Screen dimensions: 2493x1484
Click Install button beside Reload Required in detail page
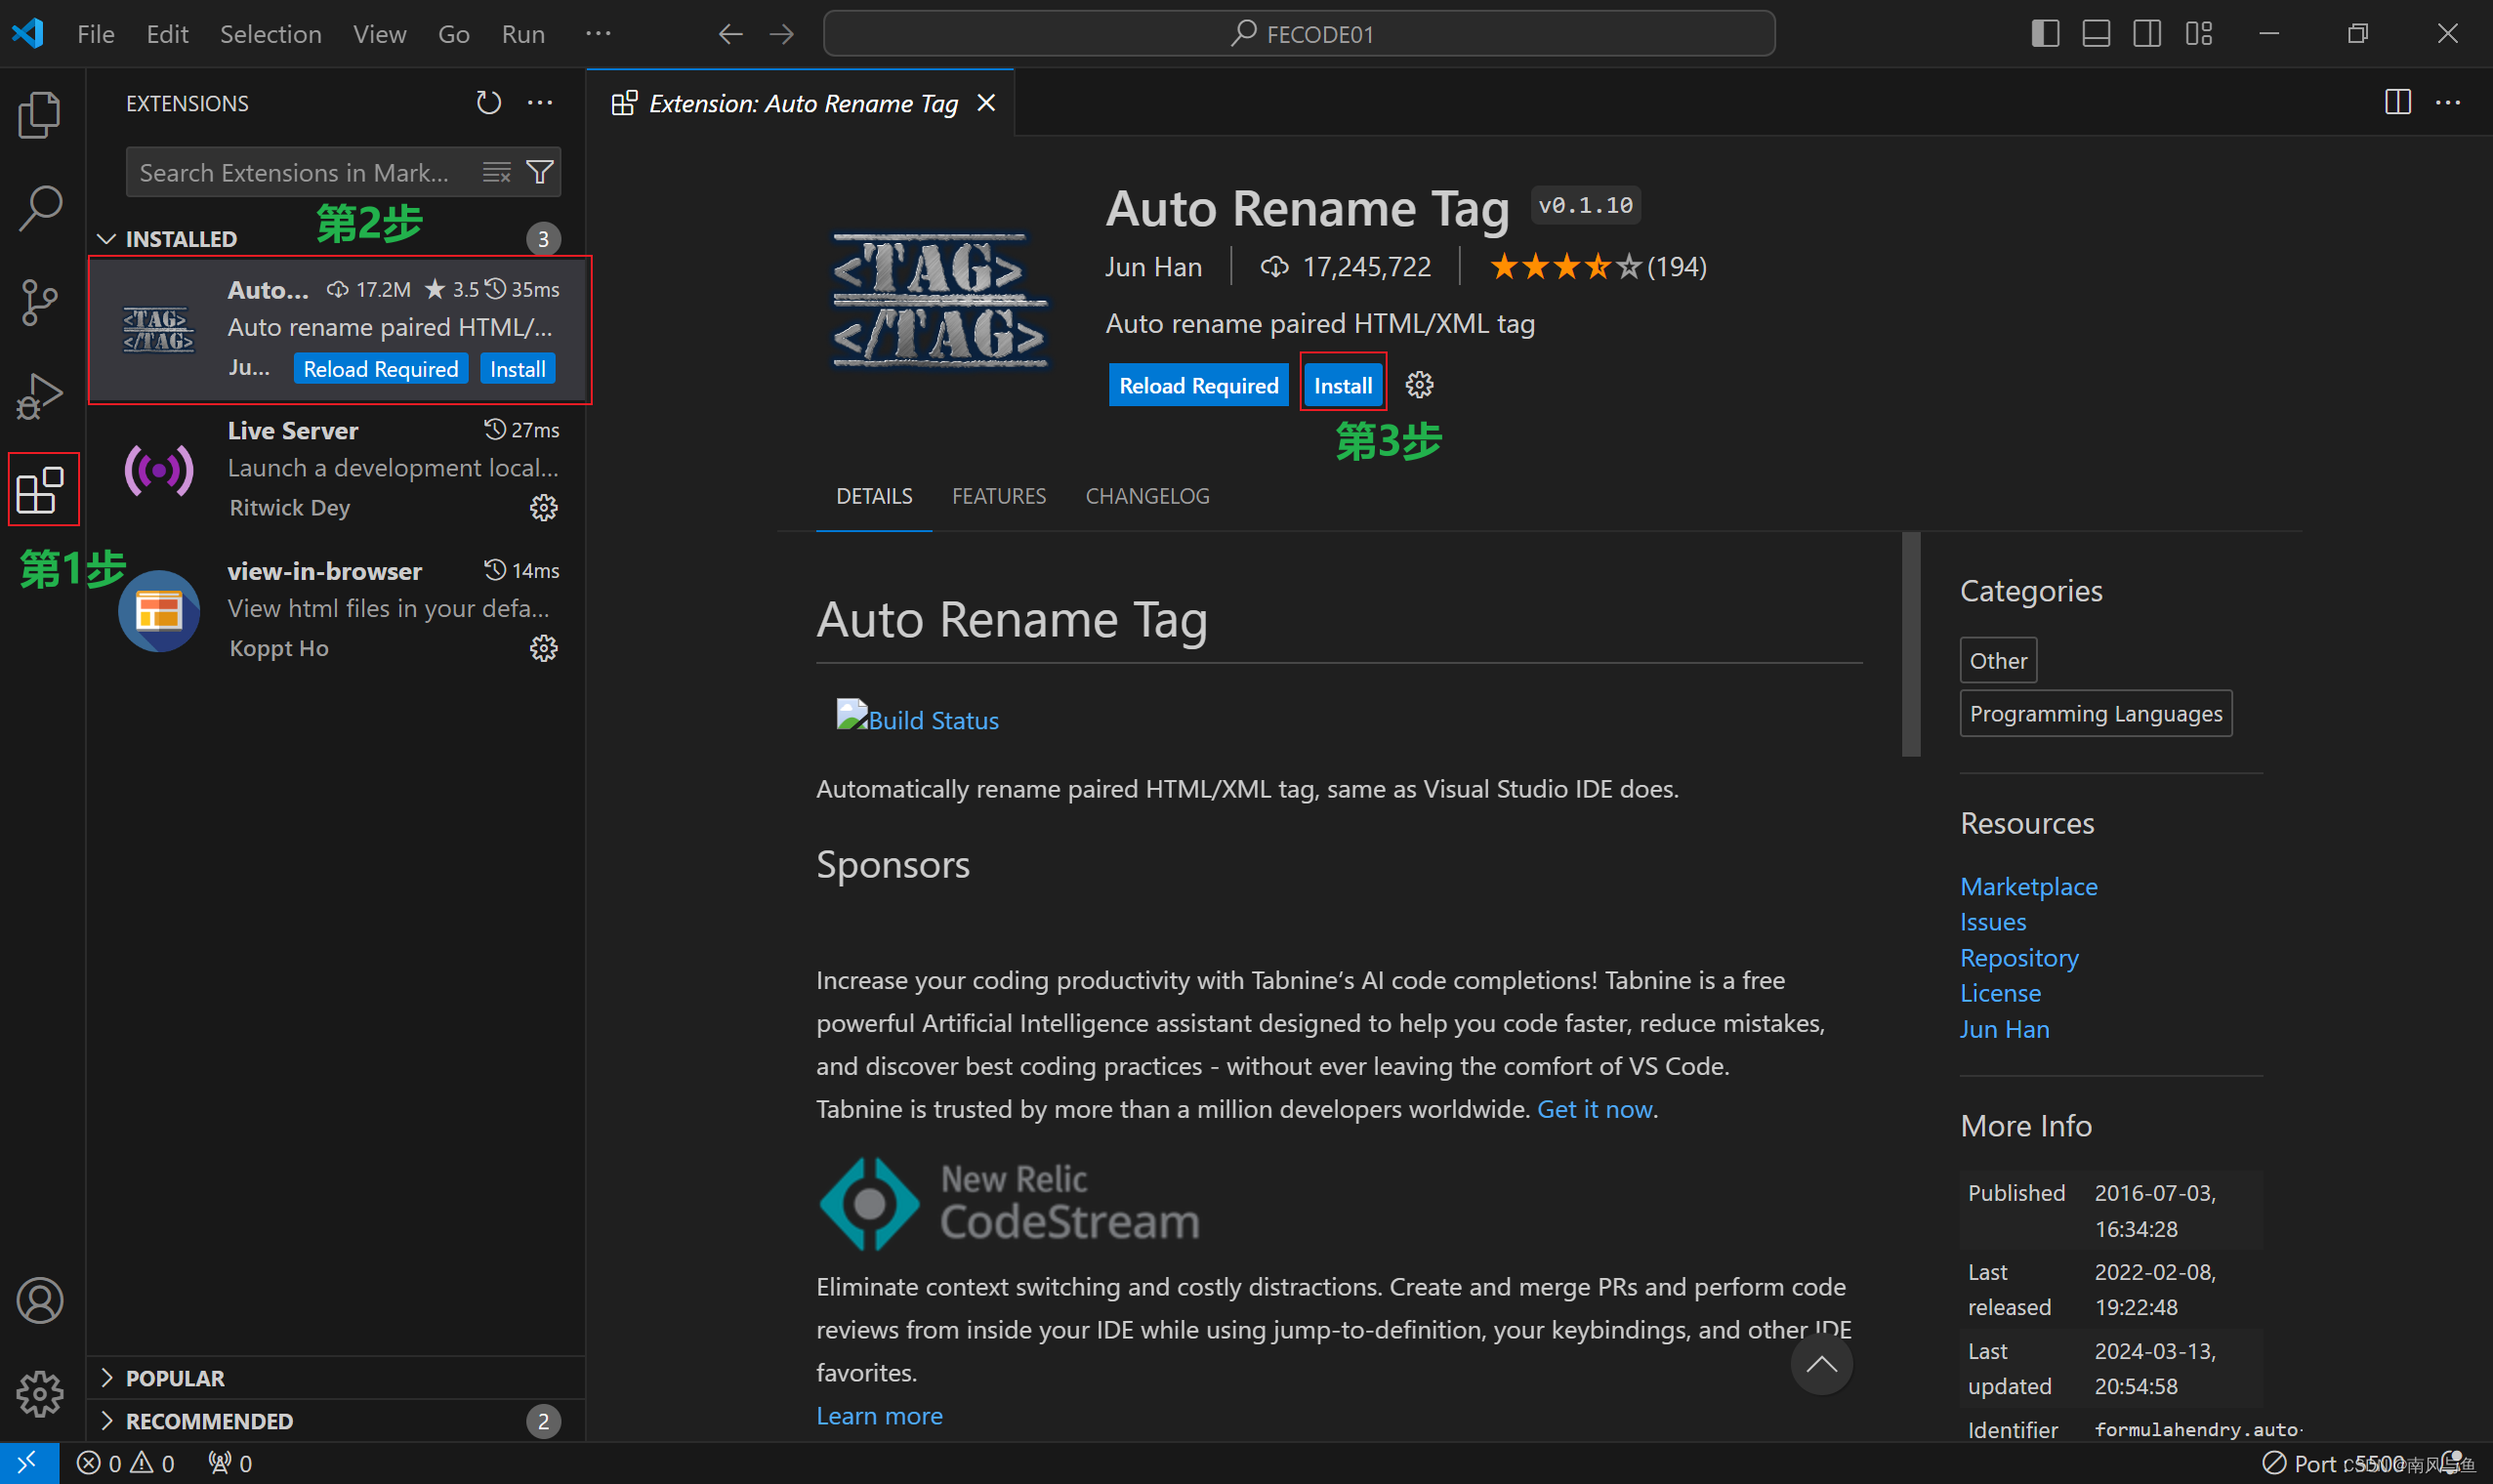point(1342,385)
